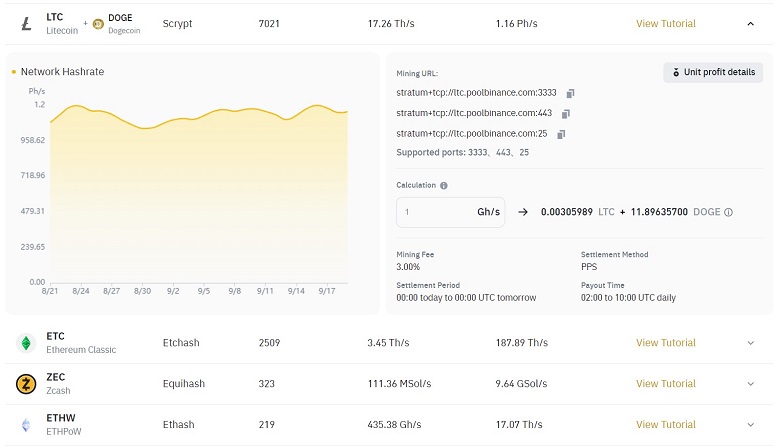Viewport: 775px width, 447px height.
Task: Click the Ethereum Classic name text
Action: pos(81,350)
